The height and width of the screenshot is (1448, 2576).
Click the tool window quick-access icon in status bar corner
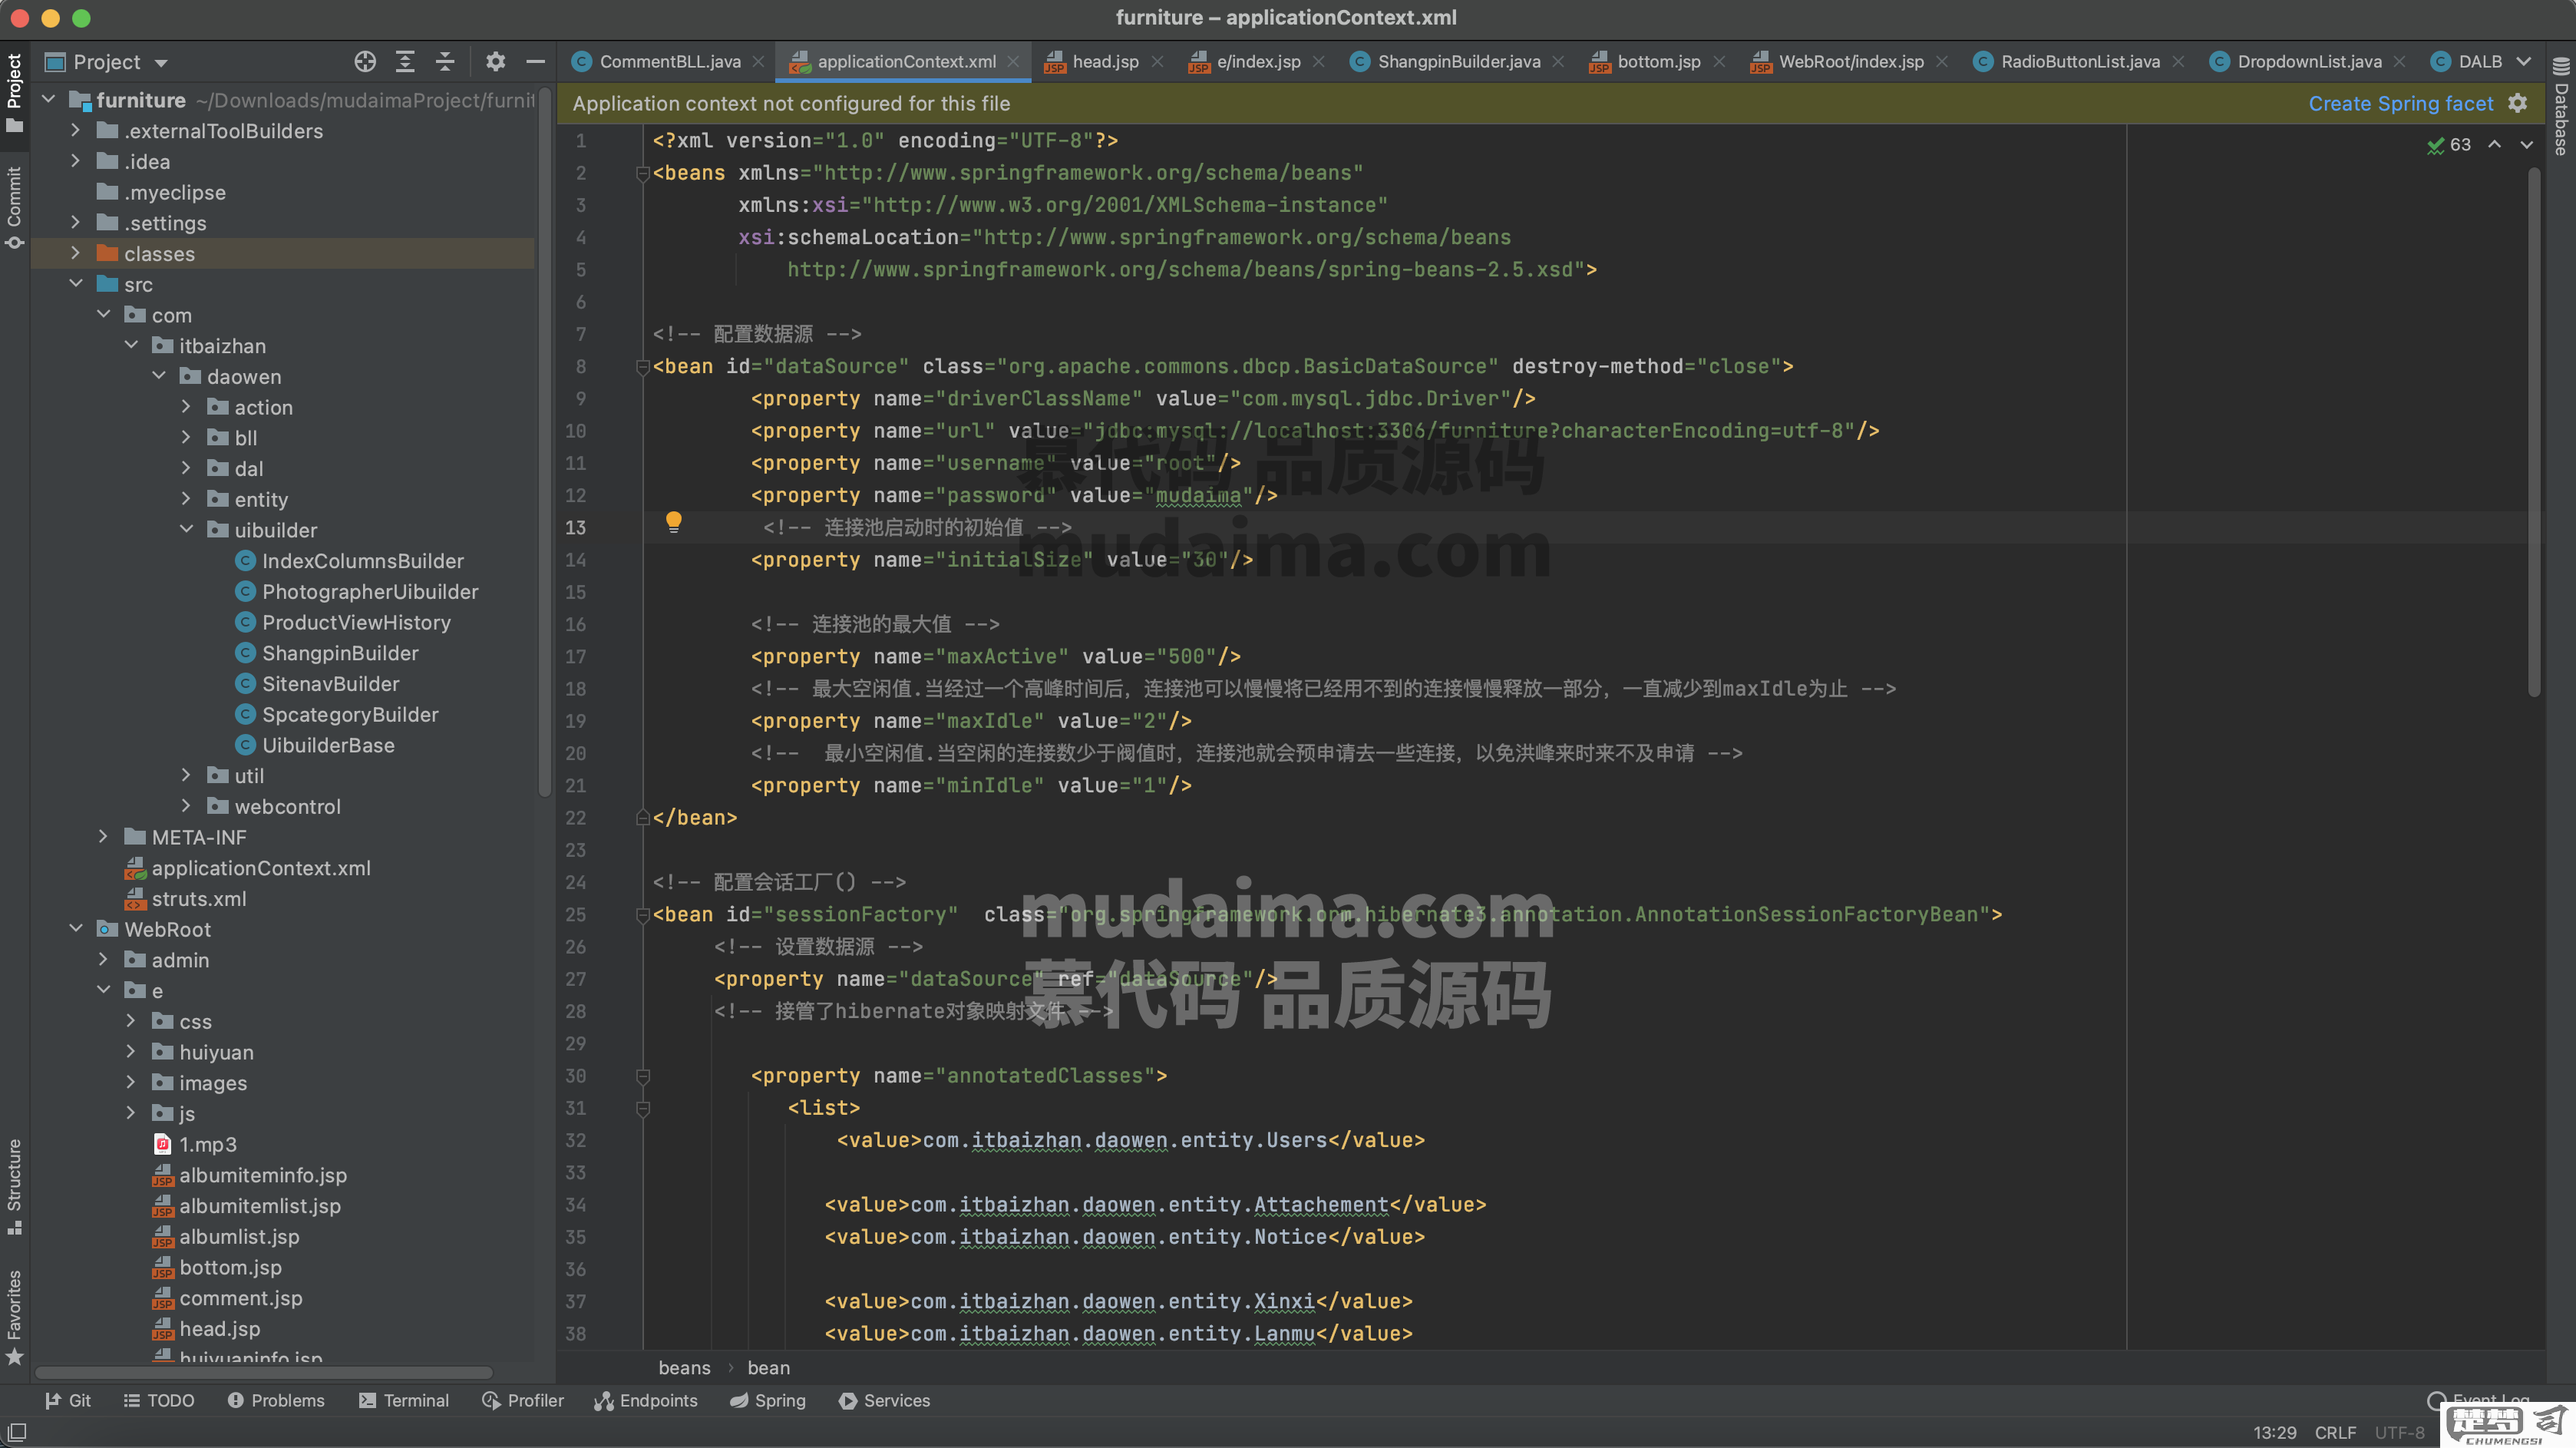17,1432
